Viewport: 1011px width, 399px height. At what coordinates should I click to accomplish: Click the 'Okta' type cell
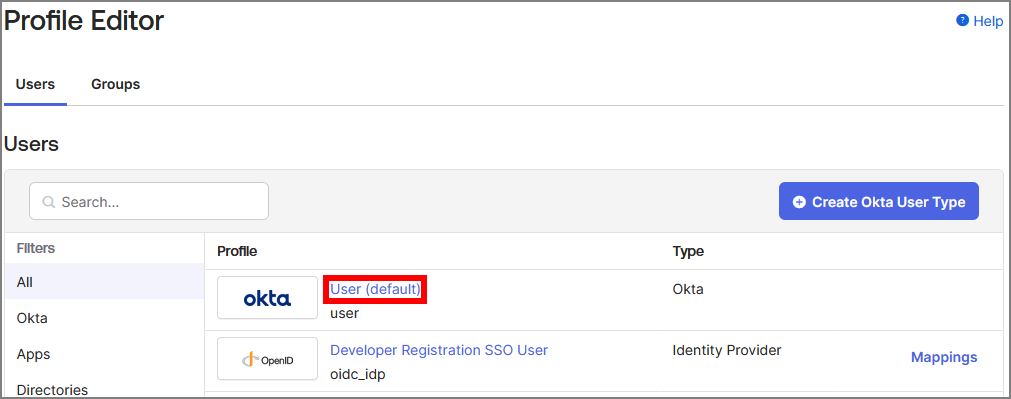coord(688,289)
